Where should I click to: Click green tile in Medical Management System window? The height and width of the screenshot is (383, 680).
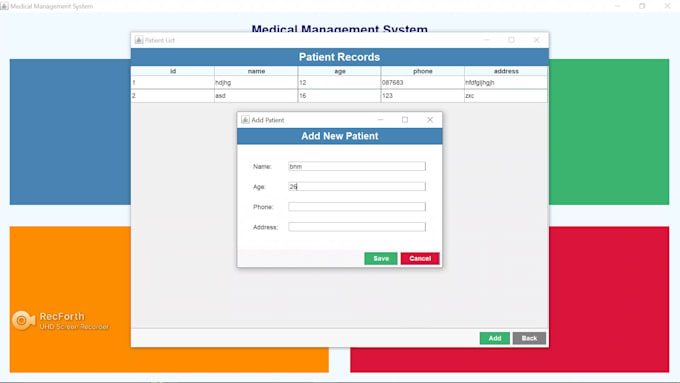(609, 132)
